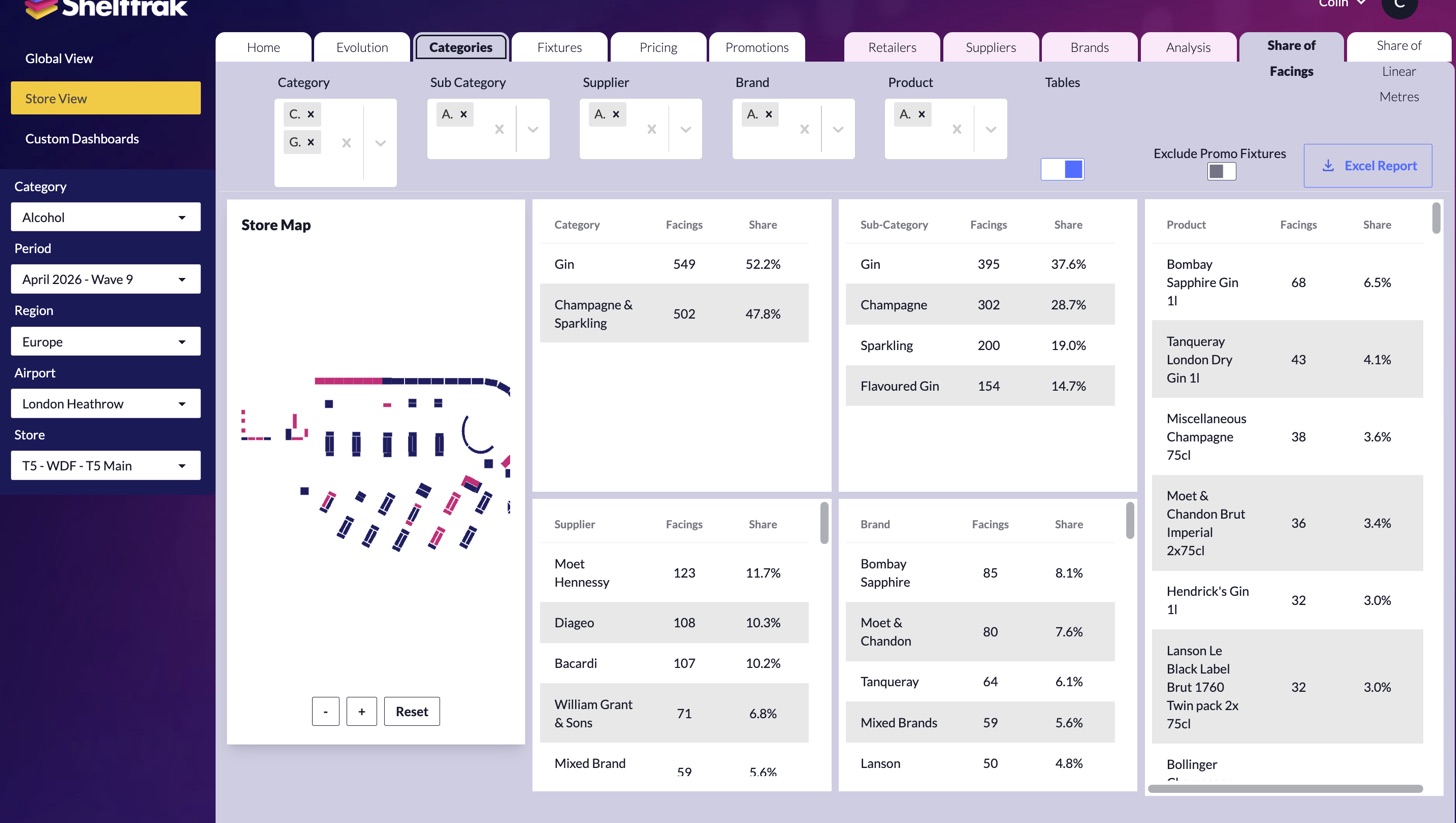Click the Flavoured Gin sub-category row
The image size is (1456, 823).
[x=980, y=386]
